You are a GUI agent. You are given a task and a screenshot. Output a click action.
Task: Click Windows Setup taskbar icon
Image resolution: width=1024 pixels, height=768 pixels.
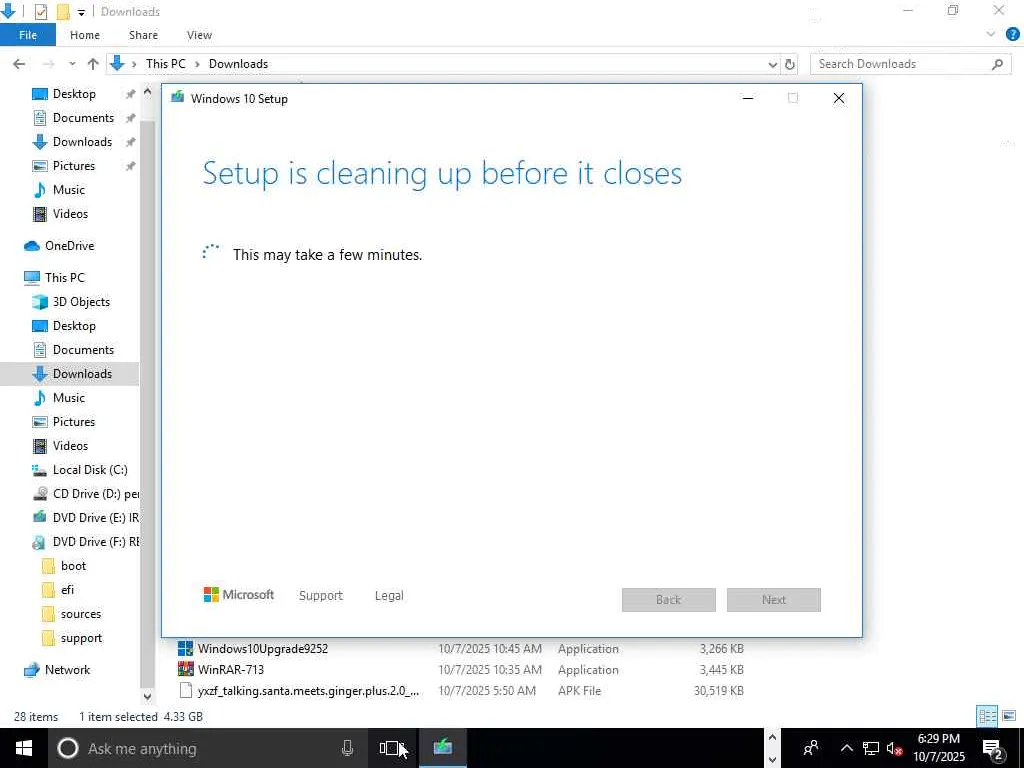[443, 748]
